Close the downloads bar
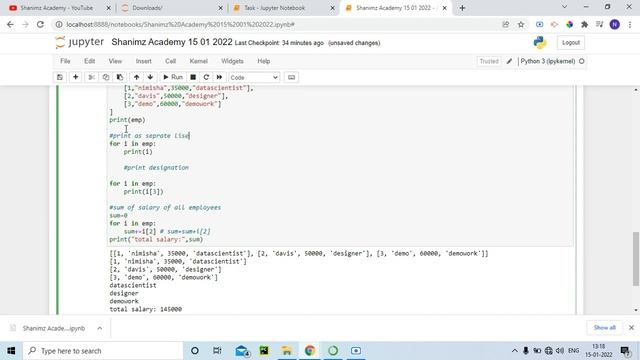Viewport: 640px width, 360px height. tap(631, 328)
